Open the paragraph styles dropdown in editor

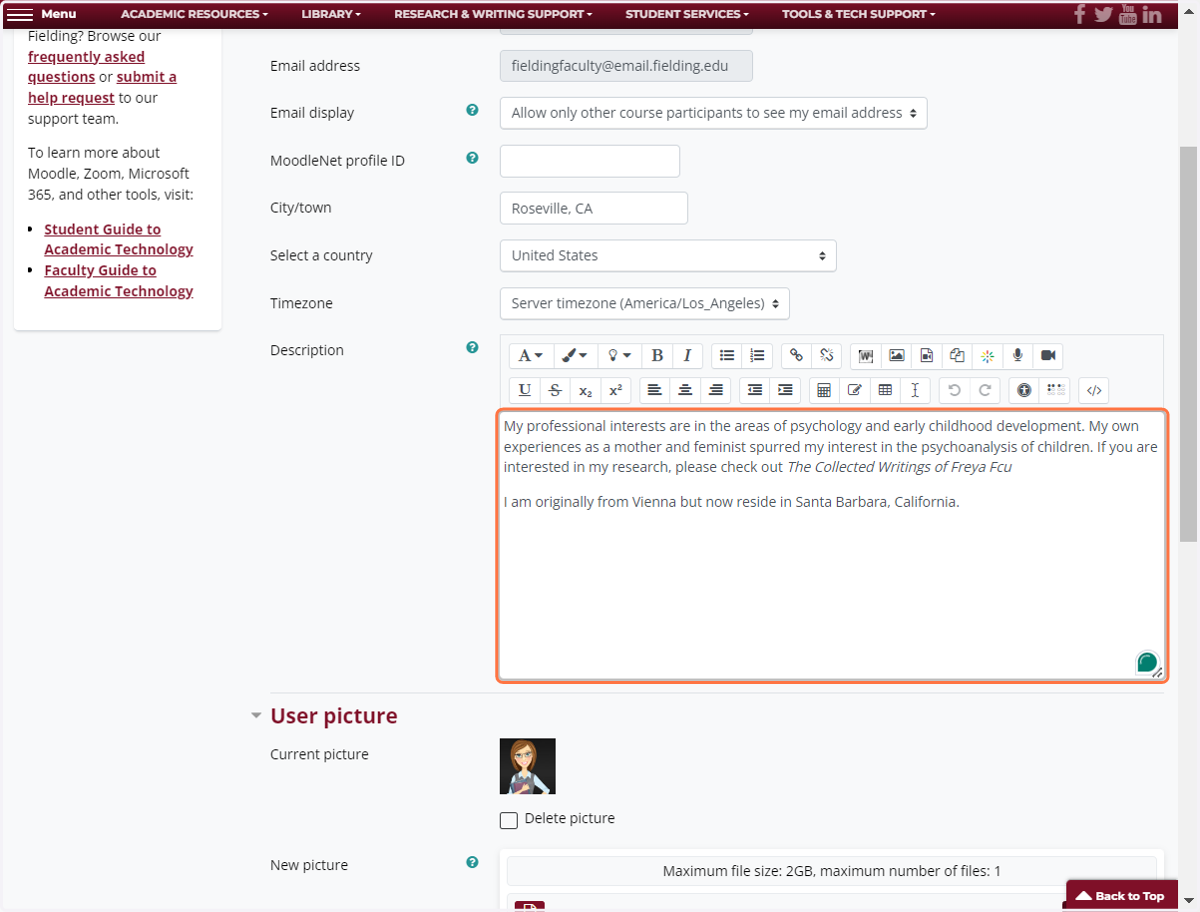click(530, 356)
